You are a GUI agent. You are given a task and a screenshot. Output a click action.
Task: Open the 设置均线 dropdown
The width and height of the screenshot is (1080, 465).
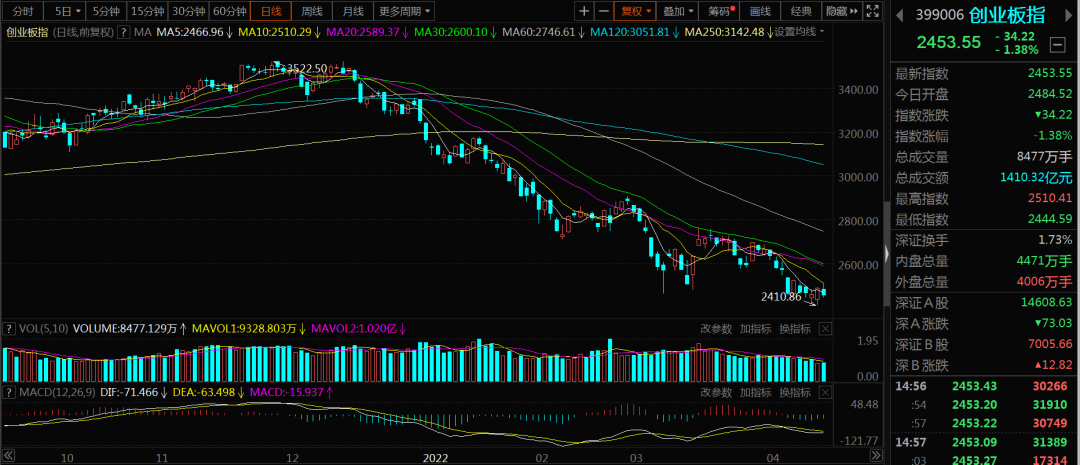coord(800,32)
